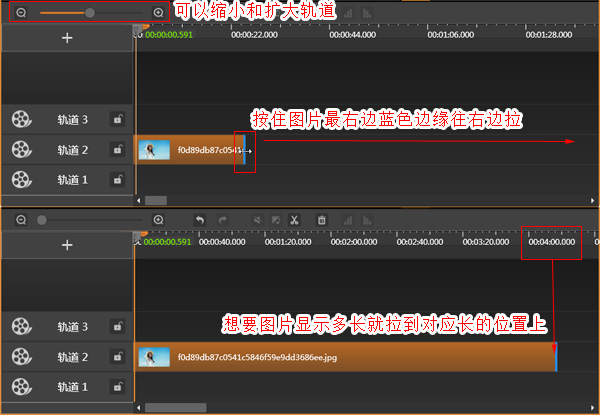This screenshot has width=600, height=415.
Task: Click the blue right edge of the lower clip
Action: [556, 357]
